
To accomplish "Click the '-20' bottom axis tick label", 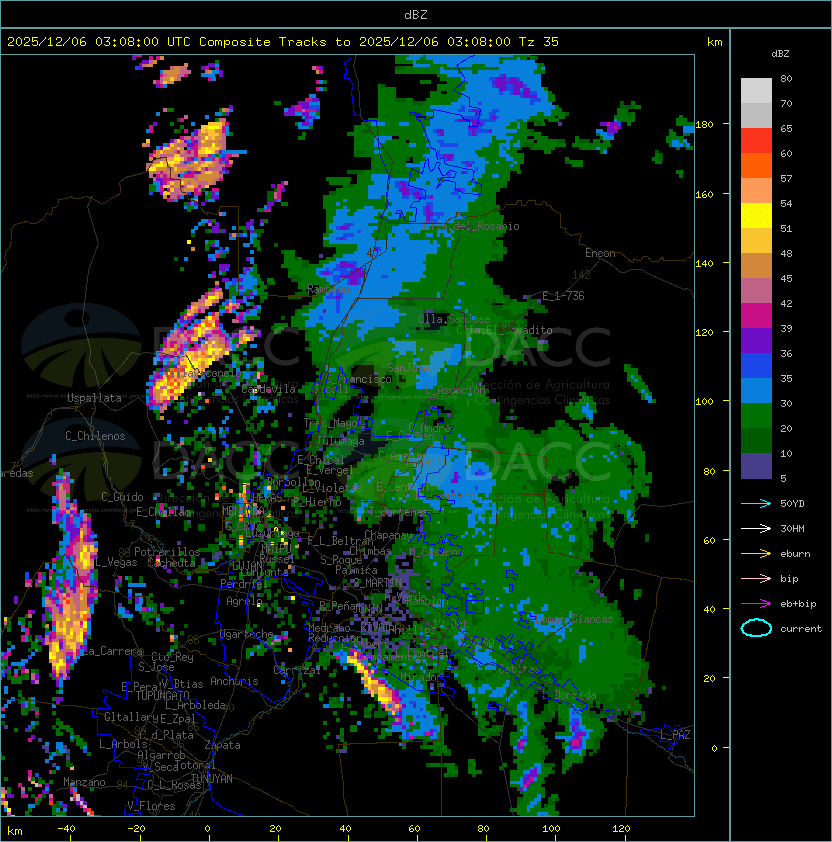I will 136,829.
